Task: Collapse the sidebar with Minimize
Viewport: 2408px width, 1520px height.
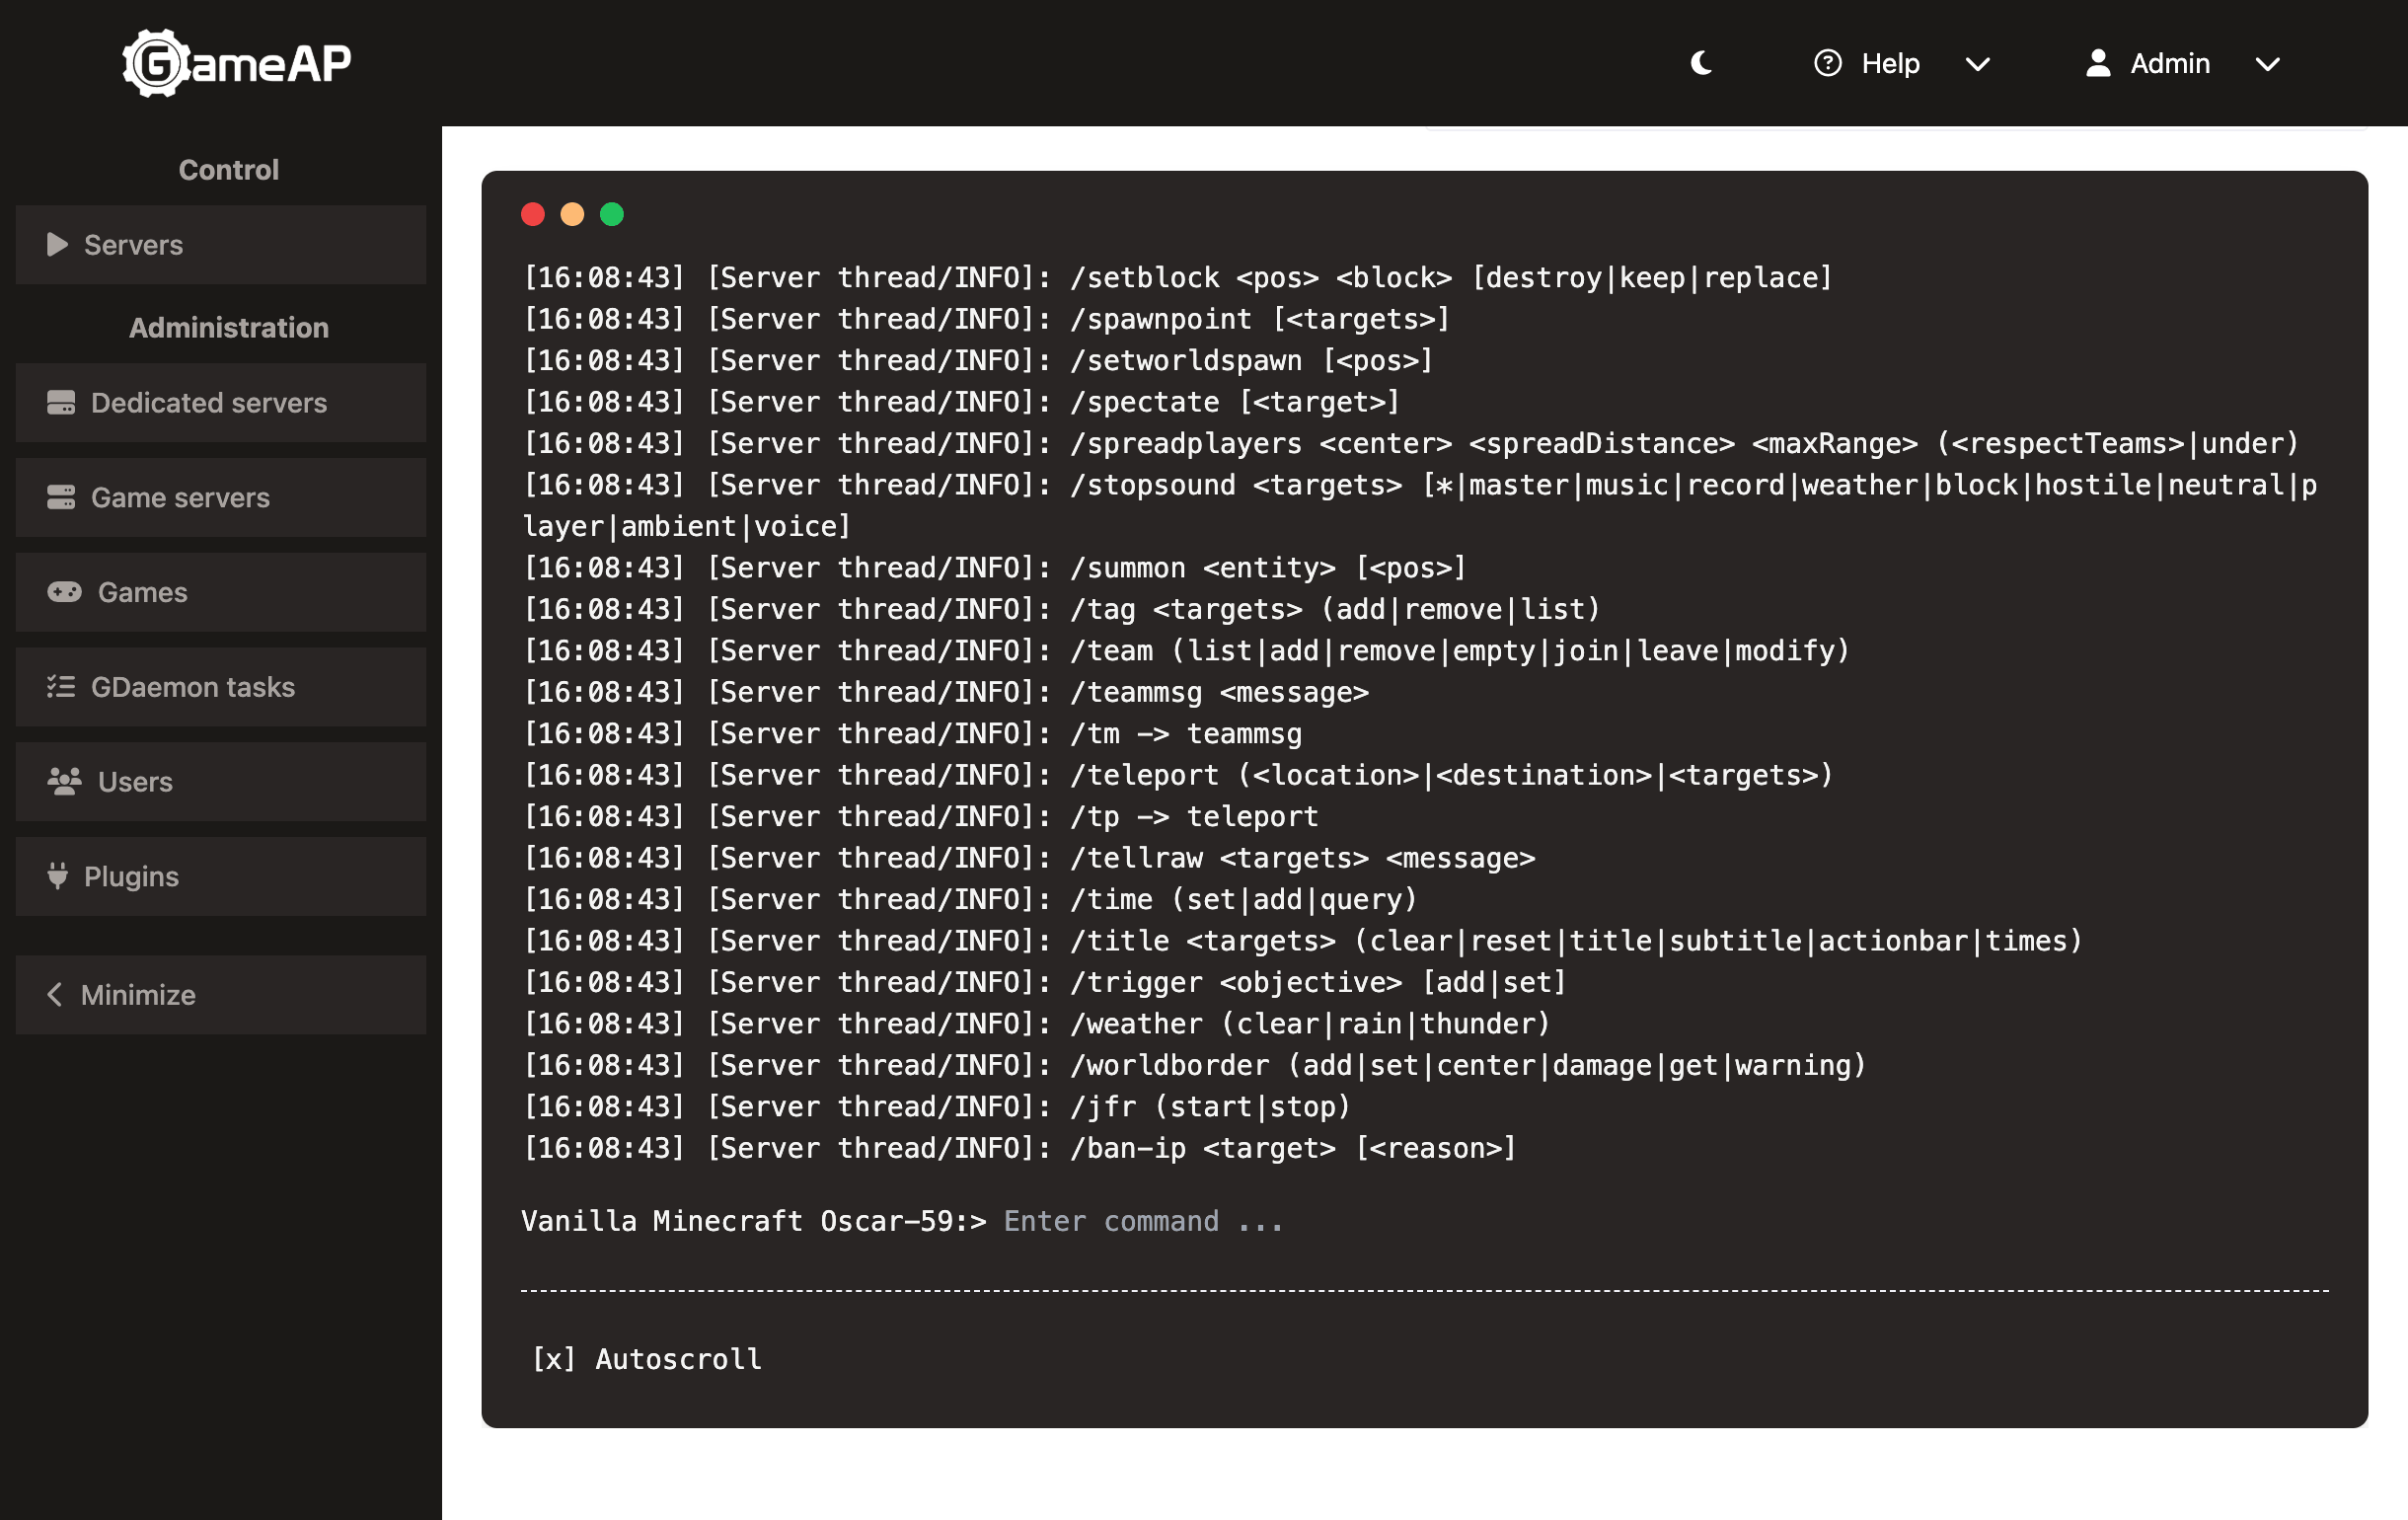Action: [137, 994]
